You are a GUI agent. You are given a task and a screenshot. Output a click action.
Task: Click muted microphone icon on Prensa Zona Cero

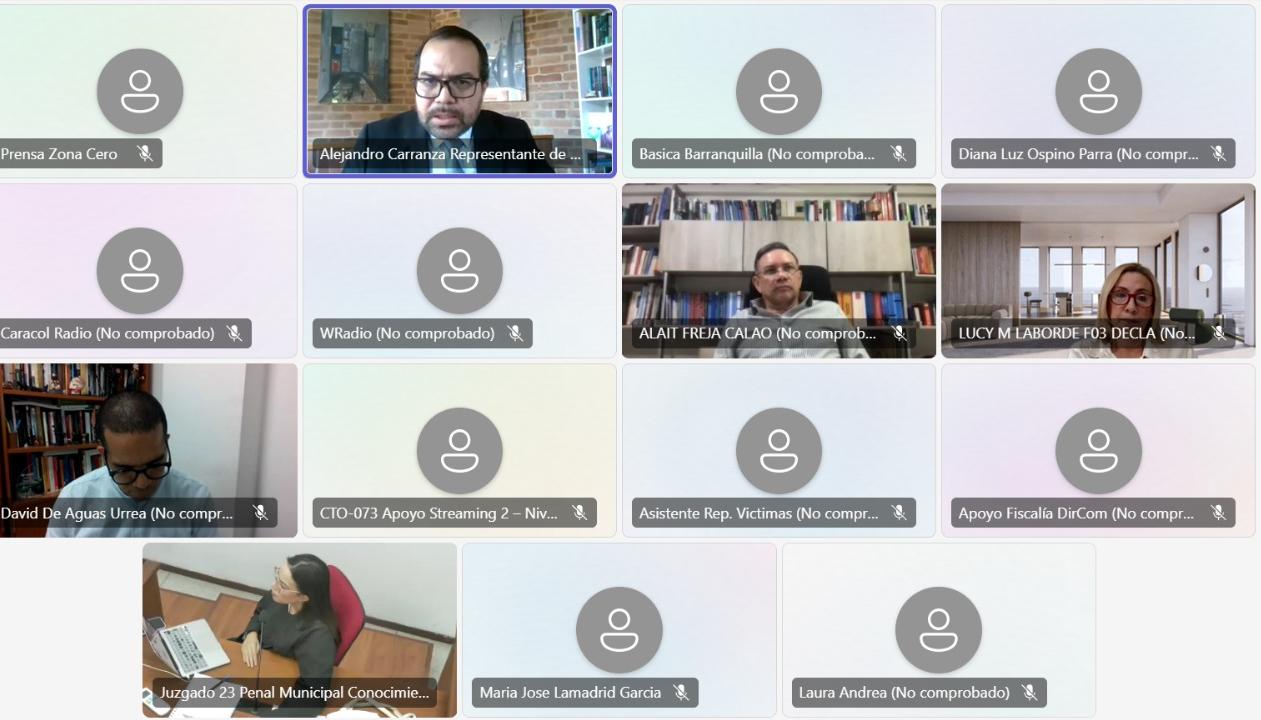point(145,154)
